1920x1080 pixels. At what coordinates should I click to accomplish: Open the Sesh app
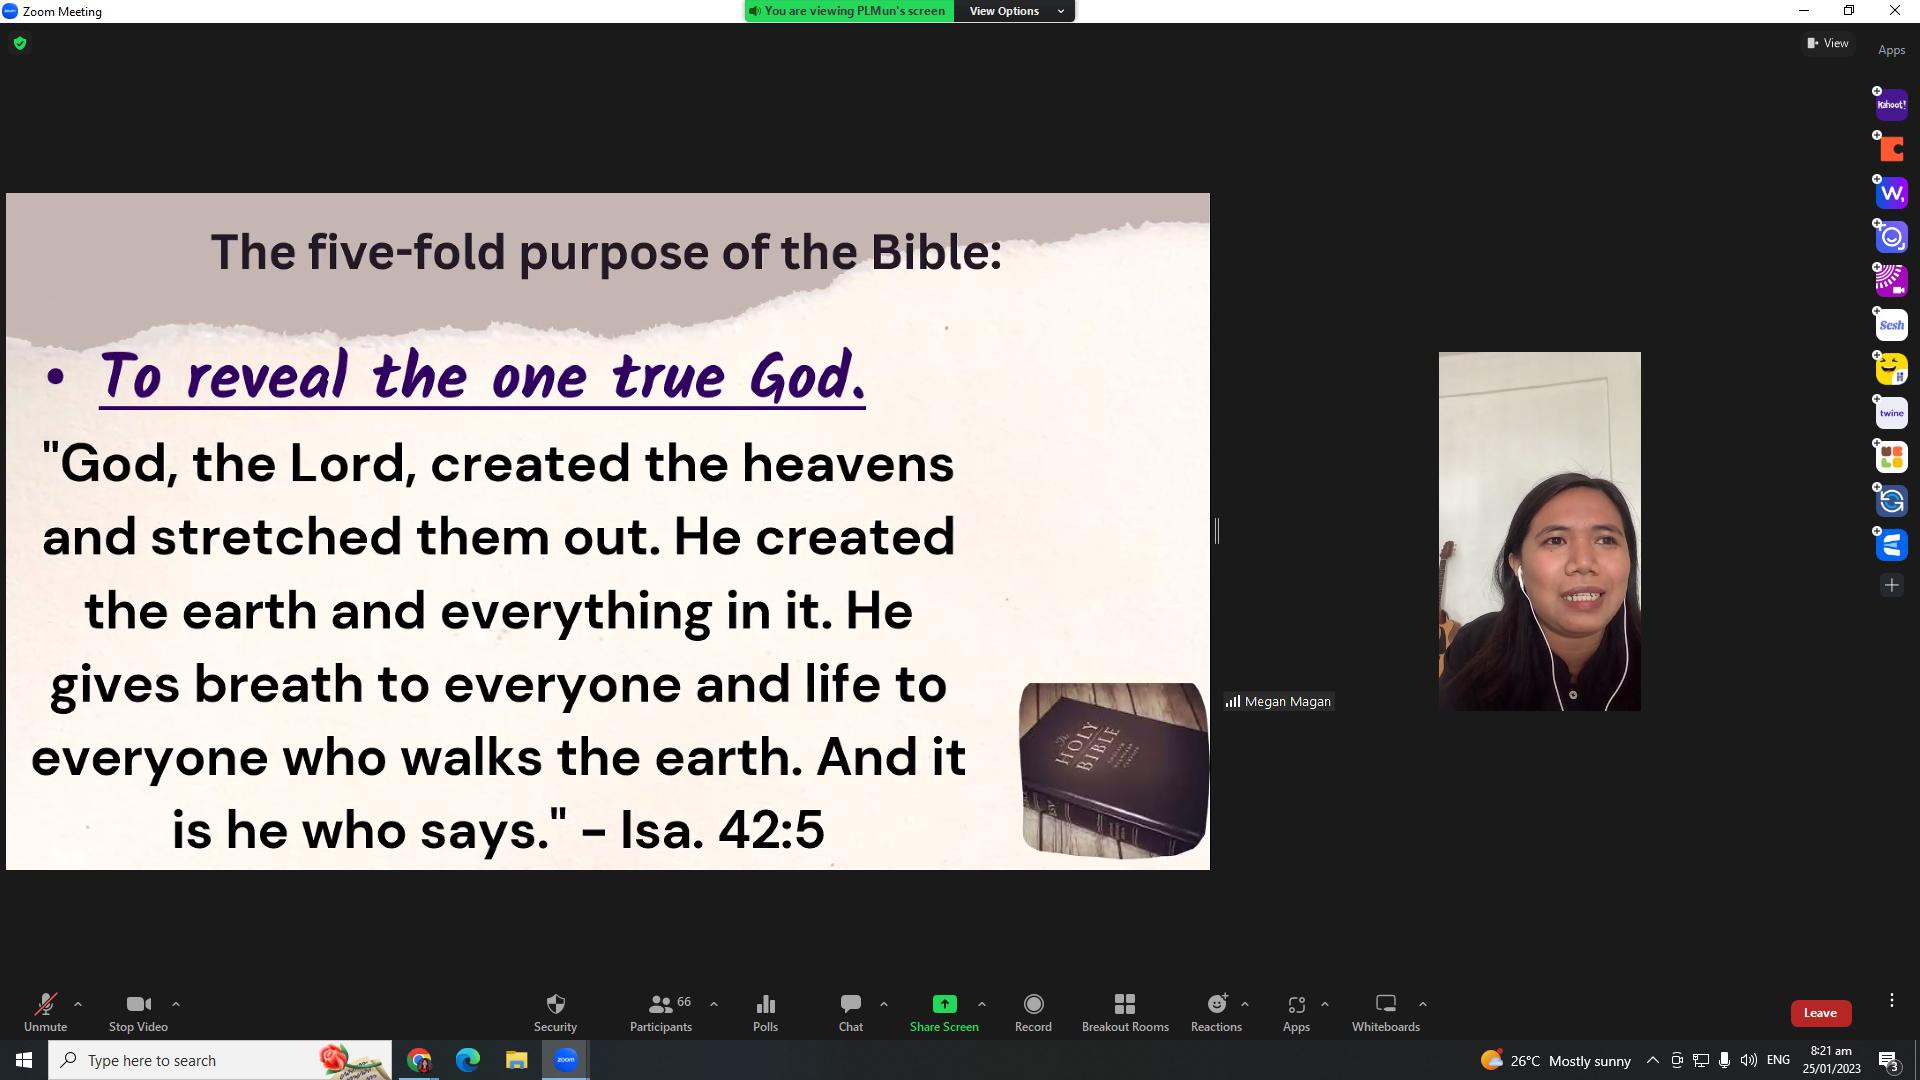click(1891, 325)
